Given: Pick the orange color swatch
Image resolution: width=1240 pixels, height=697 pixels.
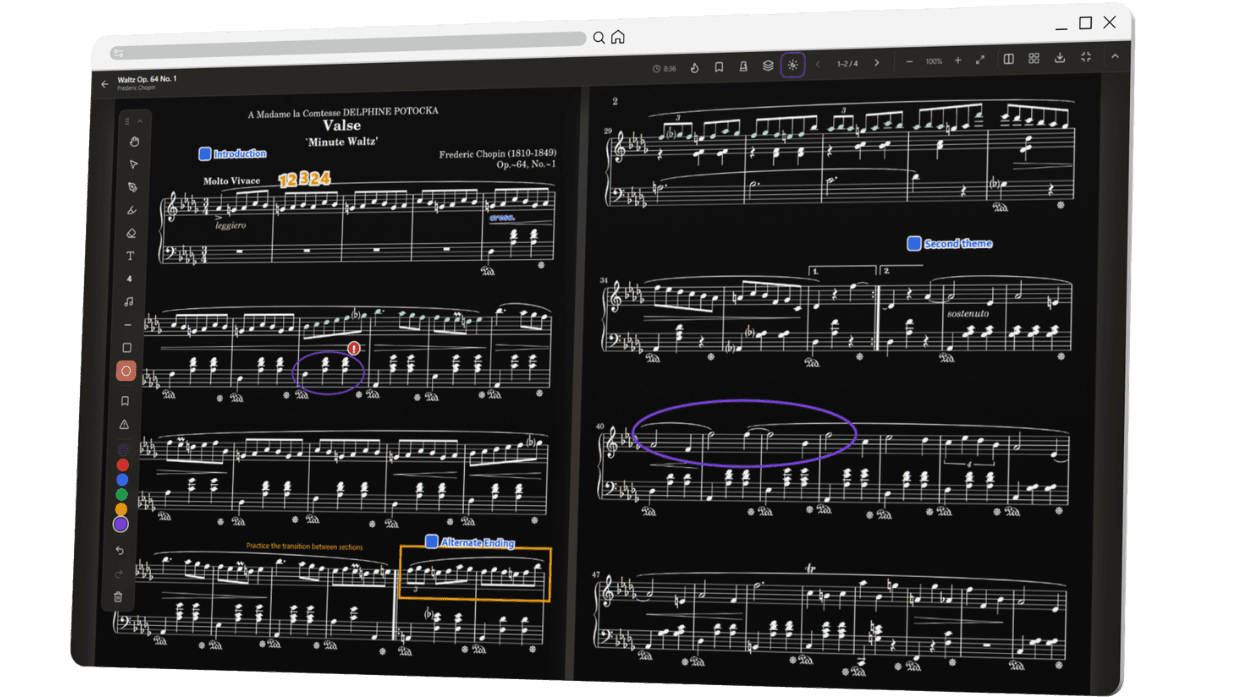Looking at the screenshot, I should pyautogui.click(x=121, y=509).
